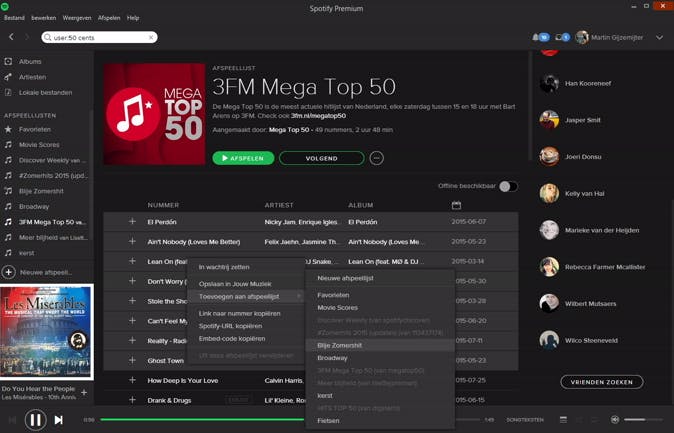Clear the search field with X
Image resolution: width=674 pixels, height=433 pixels.
coord(151,38)
